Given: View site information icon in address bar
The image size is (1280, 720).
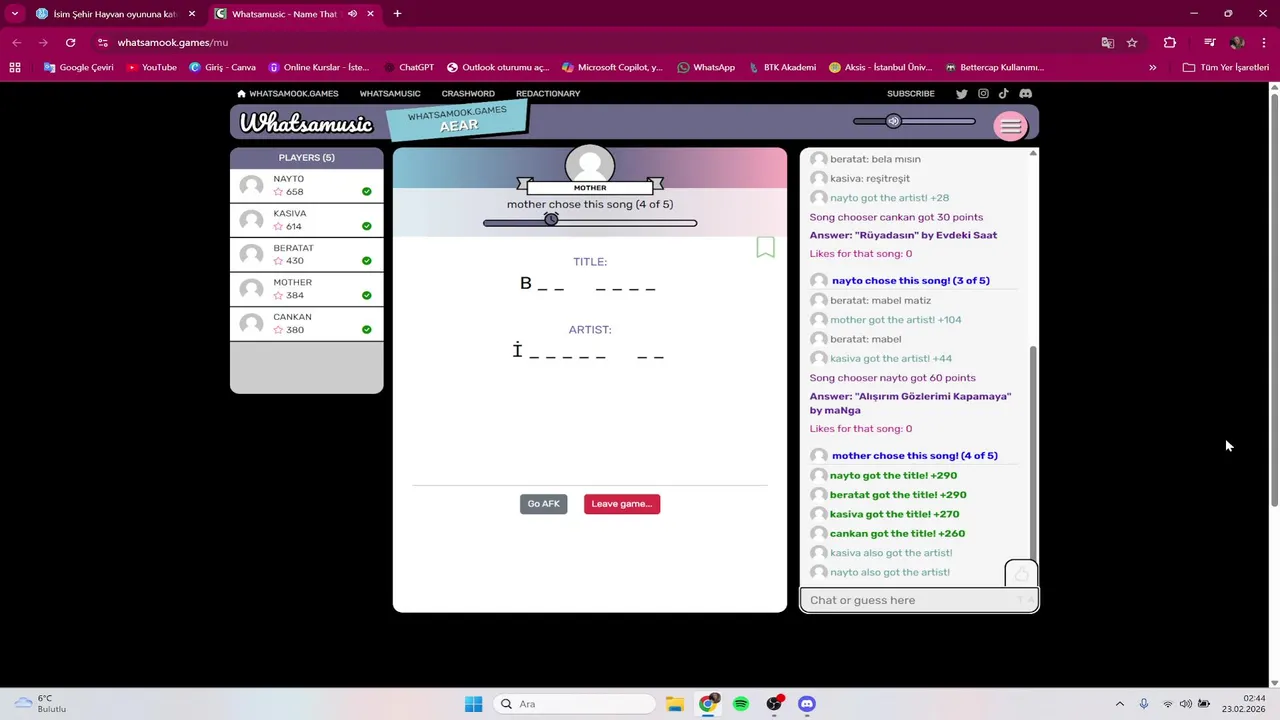Looking at the screenshot, I should pyautogui.click(x=102, y=43).
